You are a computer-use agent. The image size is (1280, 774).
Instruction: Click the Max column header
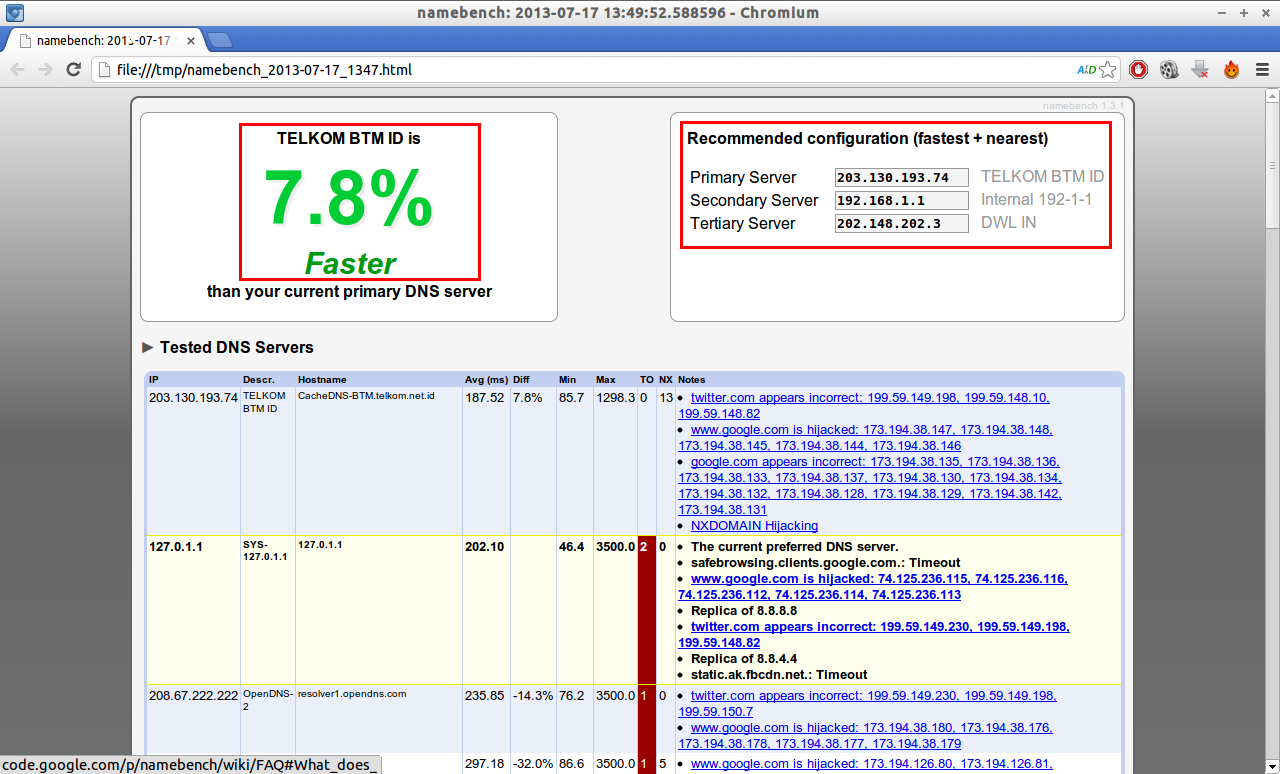point(606,380)
